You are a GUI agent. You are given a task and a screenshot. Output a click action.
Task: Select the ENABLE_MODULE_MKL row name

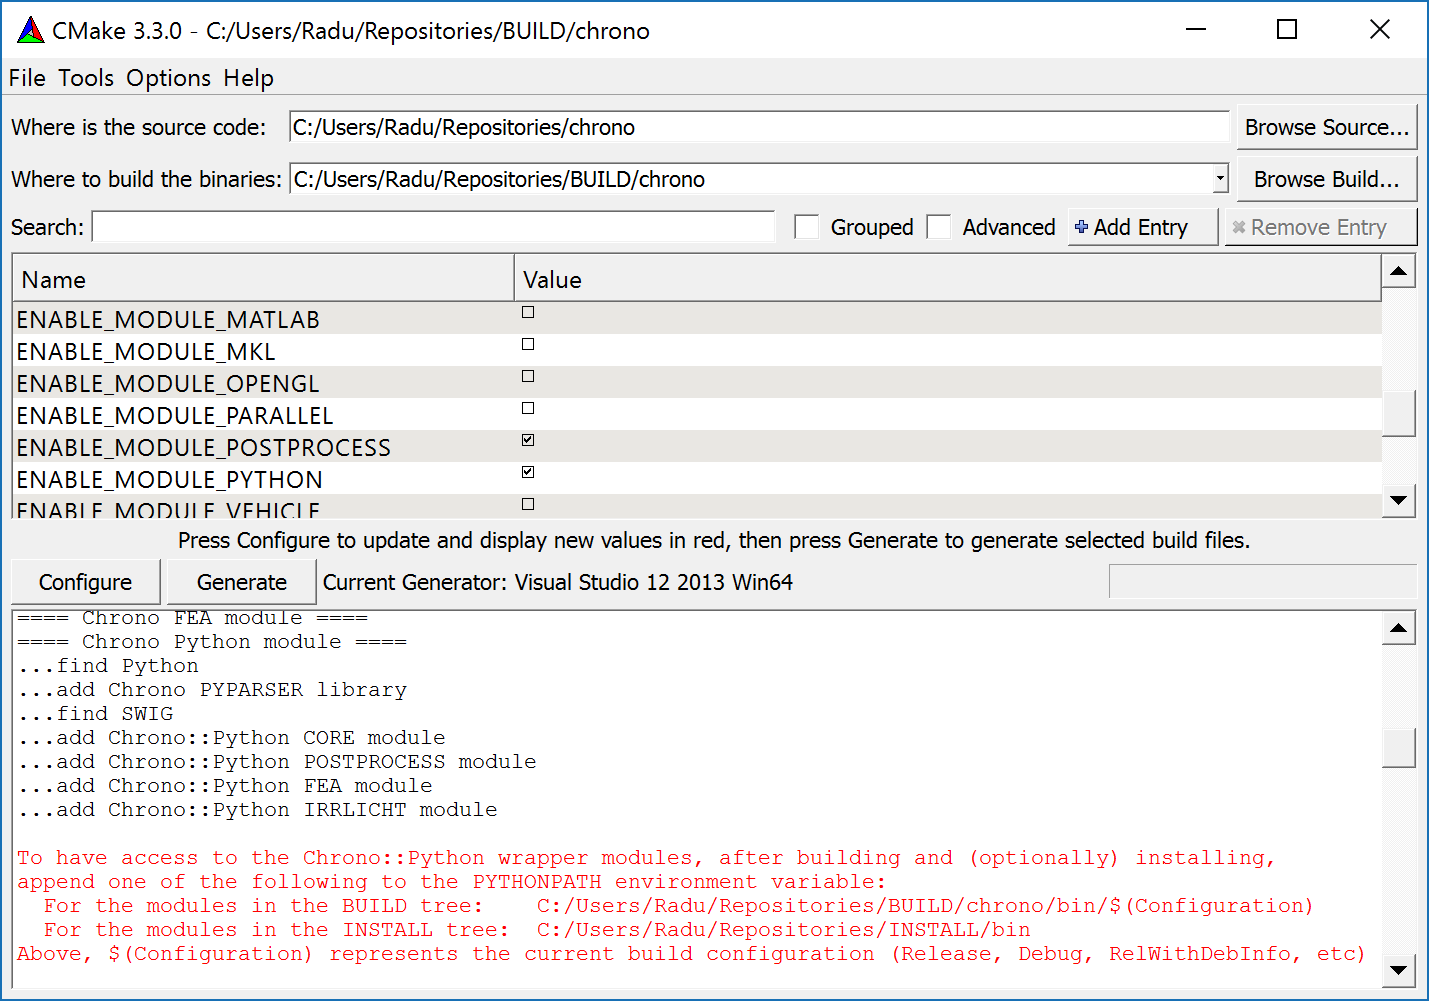pos(146,352)
